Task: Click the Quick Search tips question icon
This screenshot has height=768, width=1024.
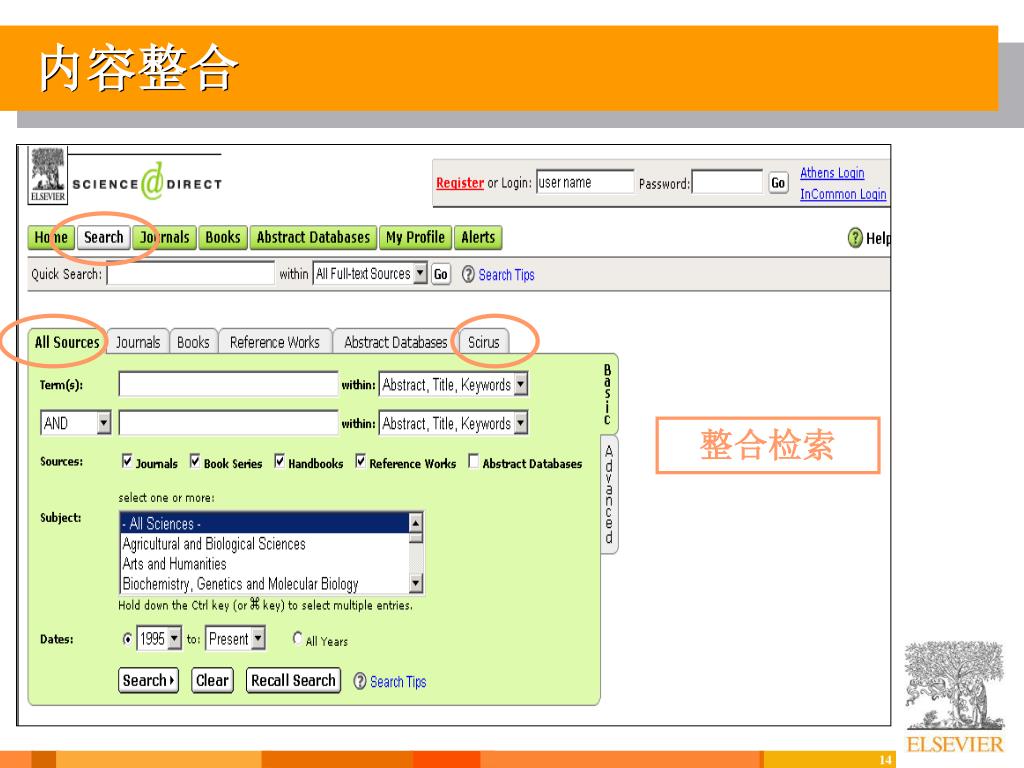Action: click(468, 274)
